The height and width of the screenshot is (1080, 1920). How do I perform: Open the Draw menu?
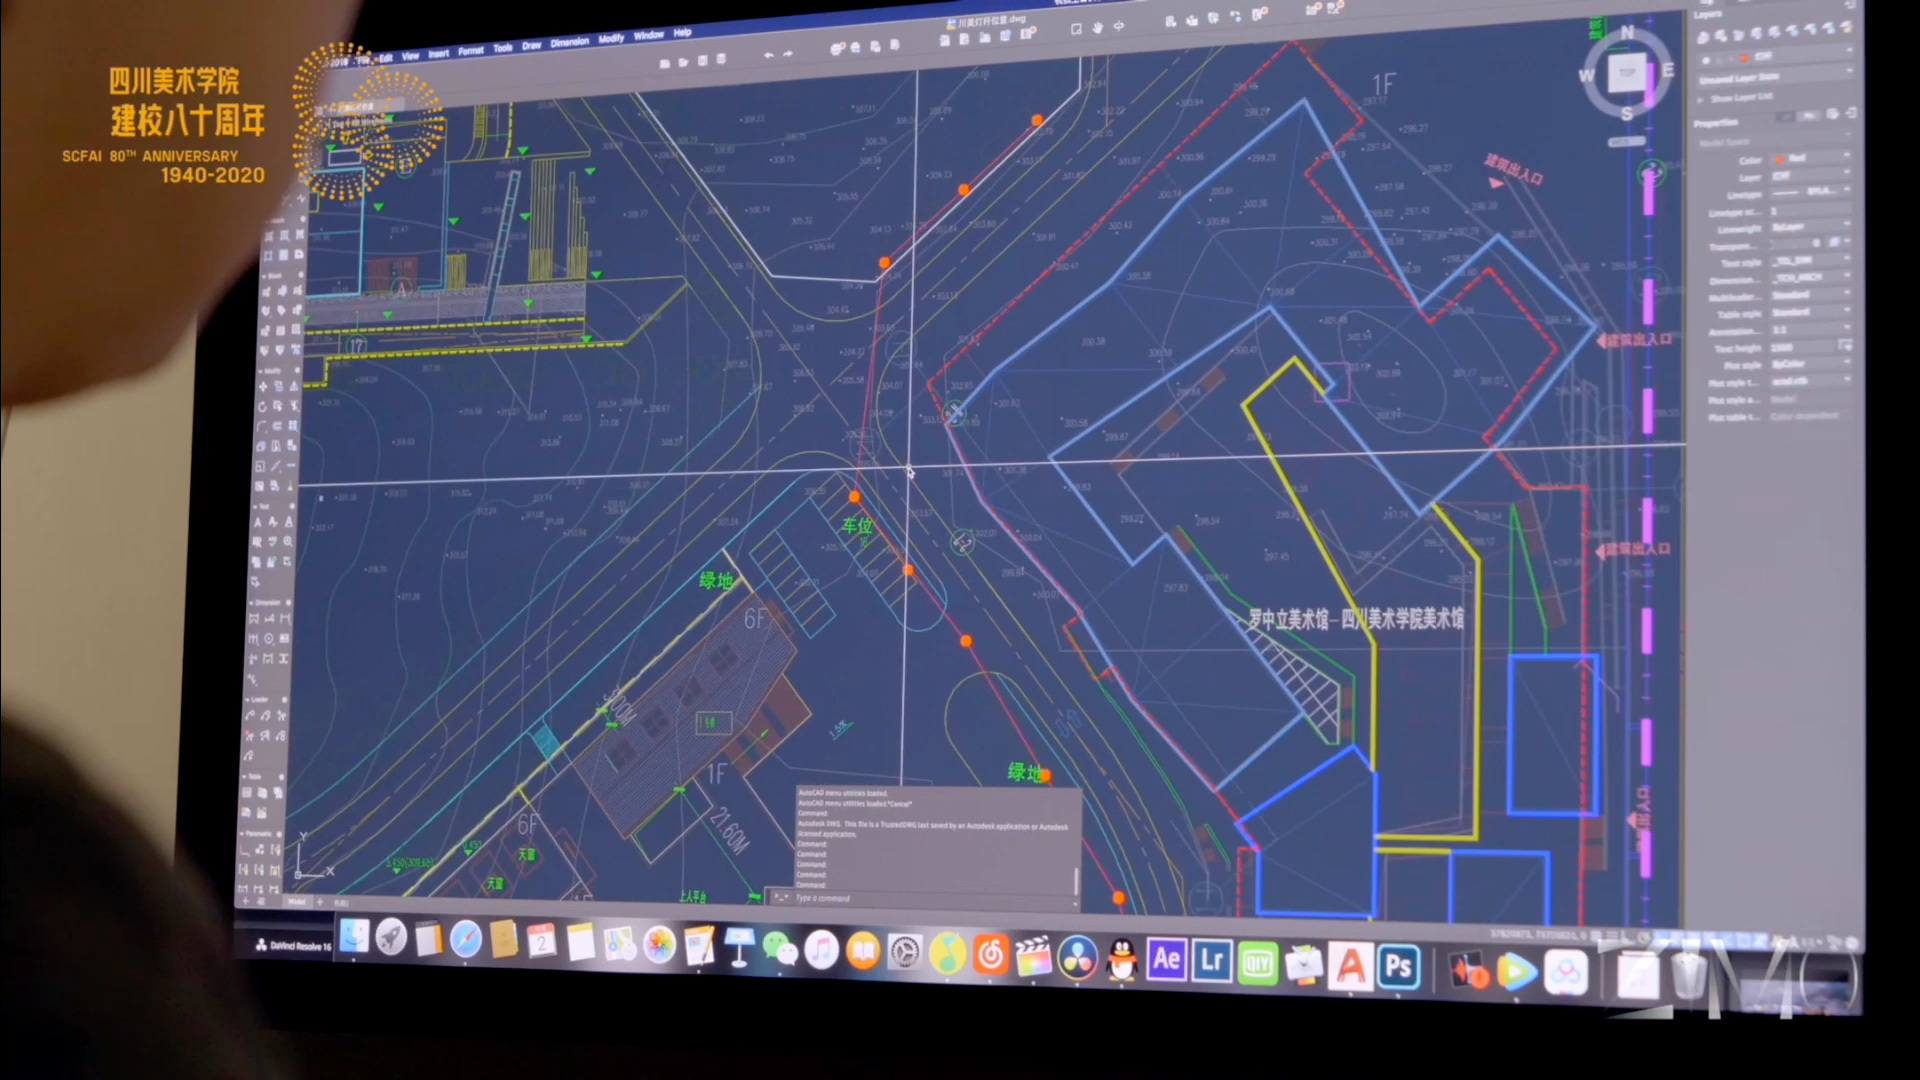531,45
